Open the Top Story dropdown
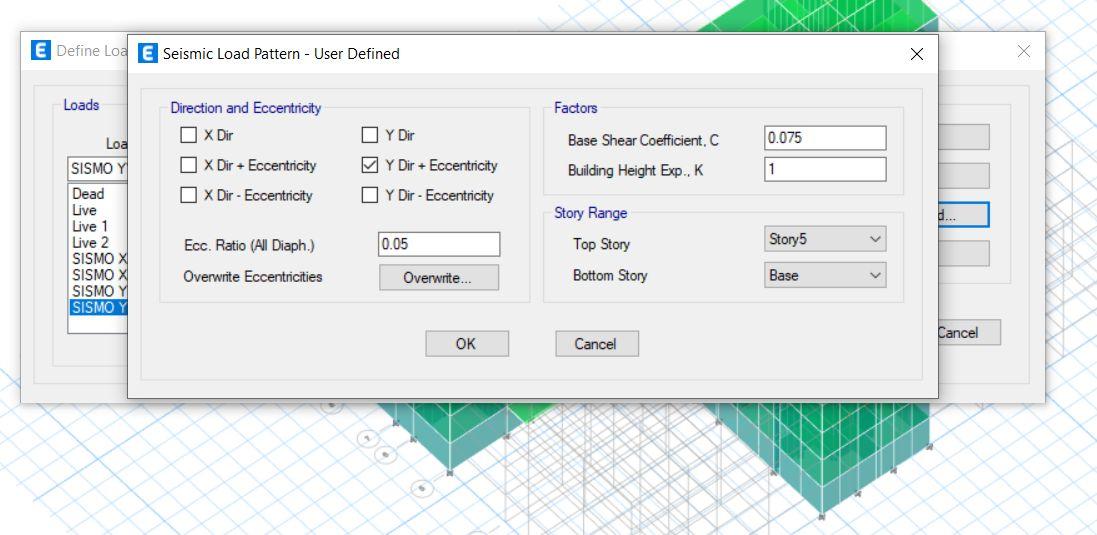 coord(825,239)
